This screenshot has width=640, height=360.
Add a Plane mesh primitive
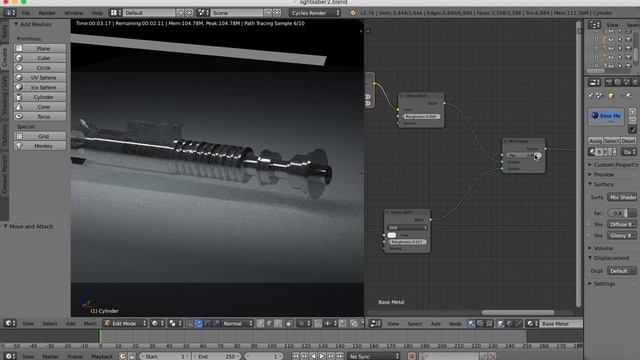40,48
